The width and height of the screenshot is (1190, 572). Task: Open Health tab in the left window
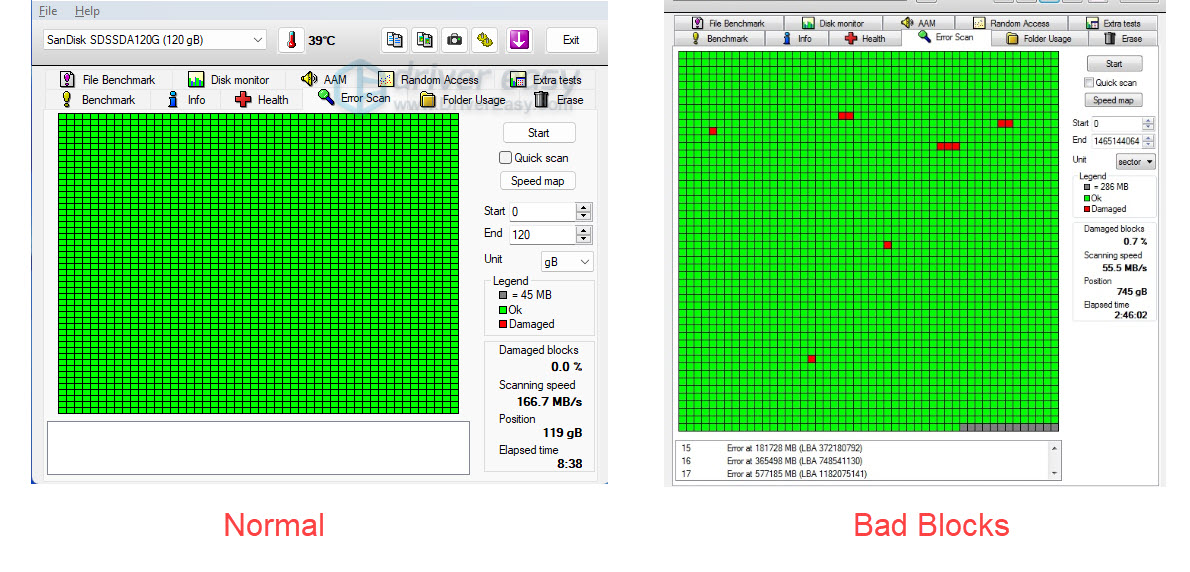pyautogui.click(x=261, y=99)
